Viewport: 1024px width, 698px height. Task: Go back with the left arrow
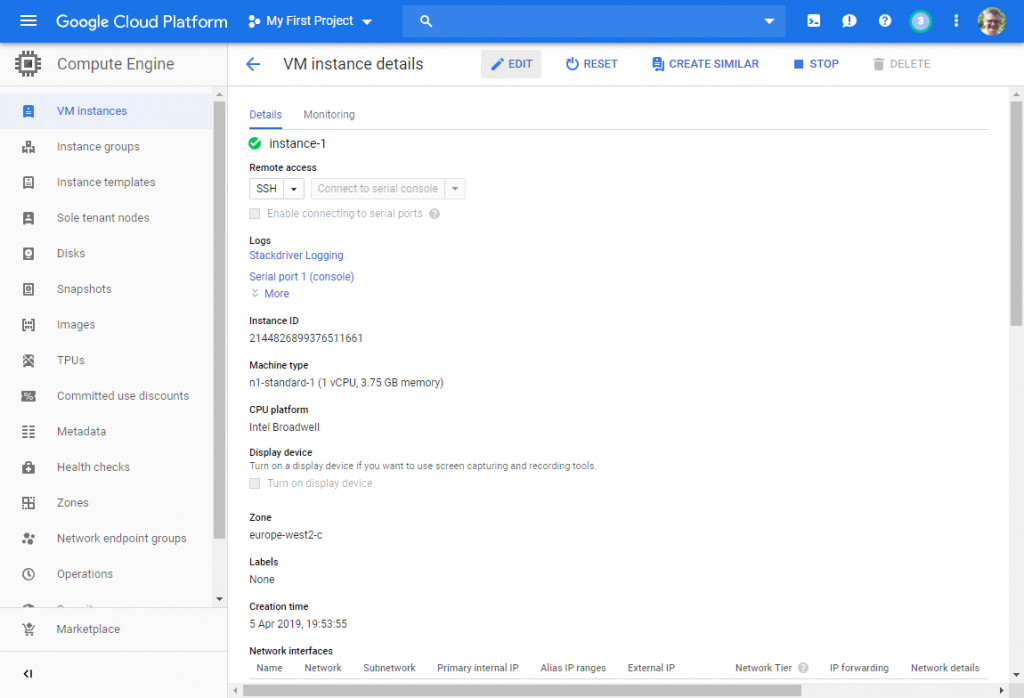click(253, 64)
